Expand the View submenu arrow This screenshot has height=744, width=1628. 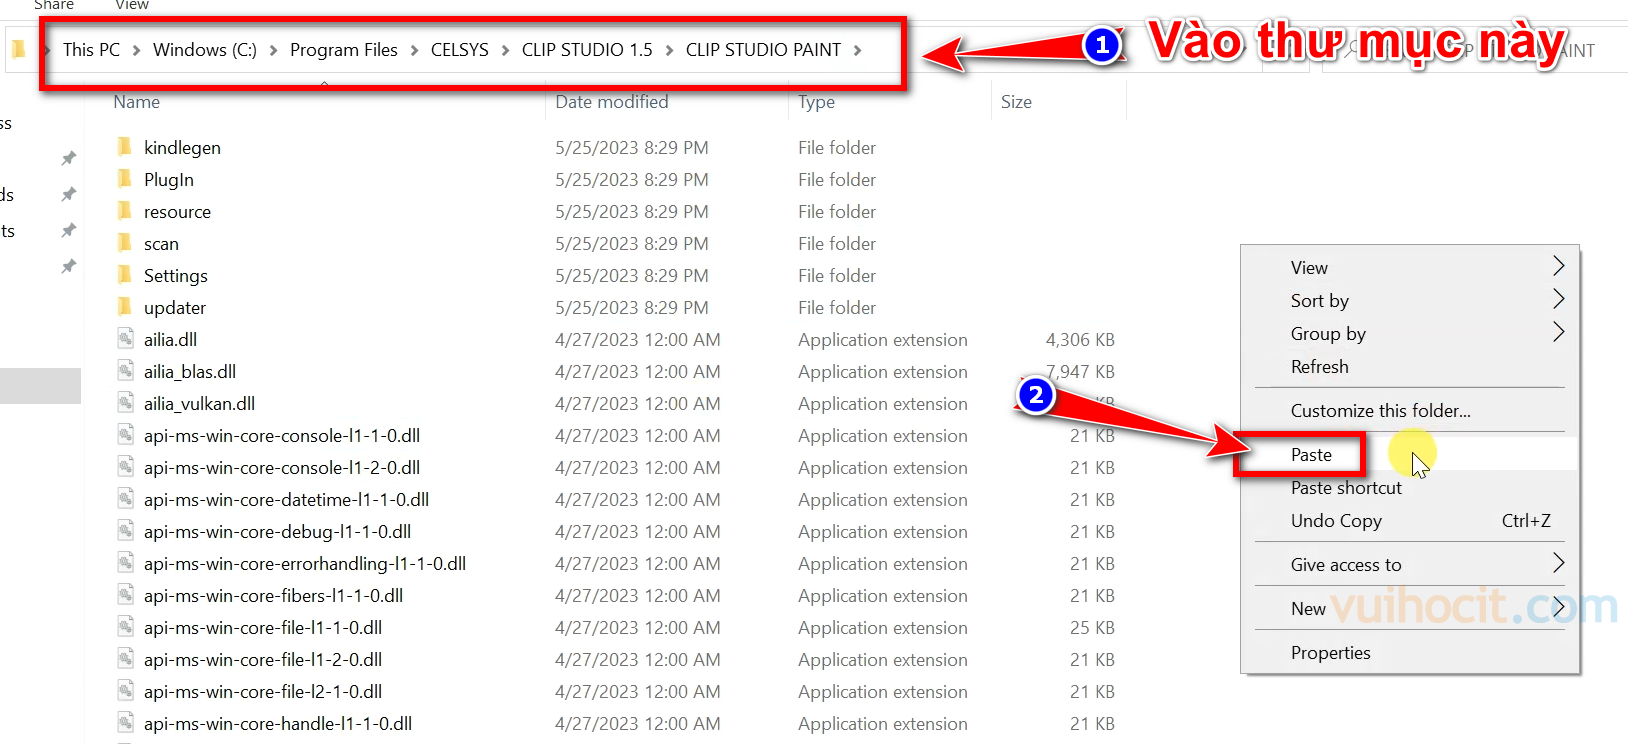1557,266
